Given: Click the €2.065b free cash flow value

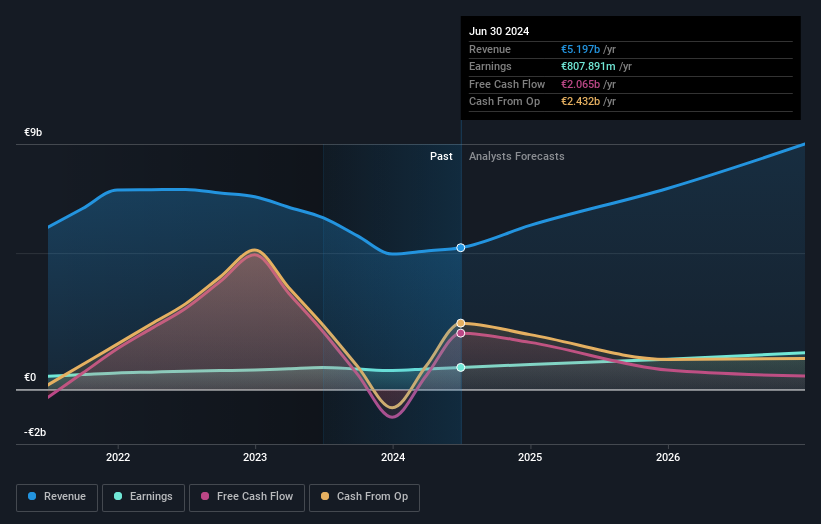Looking at the screenshot, I should coord(581,84).
